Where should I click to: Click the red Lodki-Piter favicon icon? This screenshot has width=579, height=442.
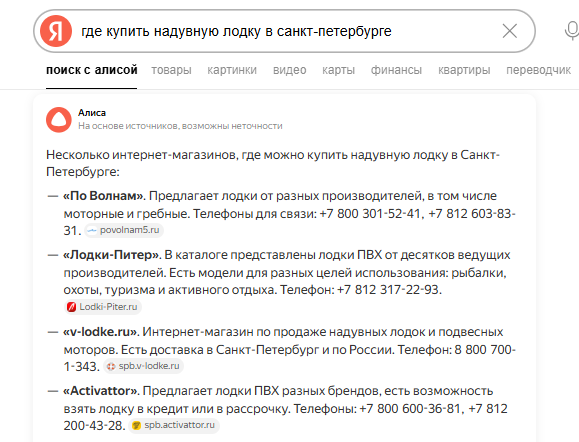click(x=71, y=307)
